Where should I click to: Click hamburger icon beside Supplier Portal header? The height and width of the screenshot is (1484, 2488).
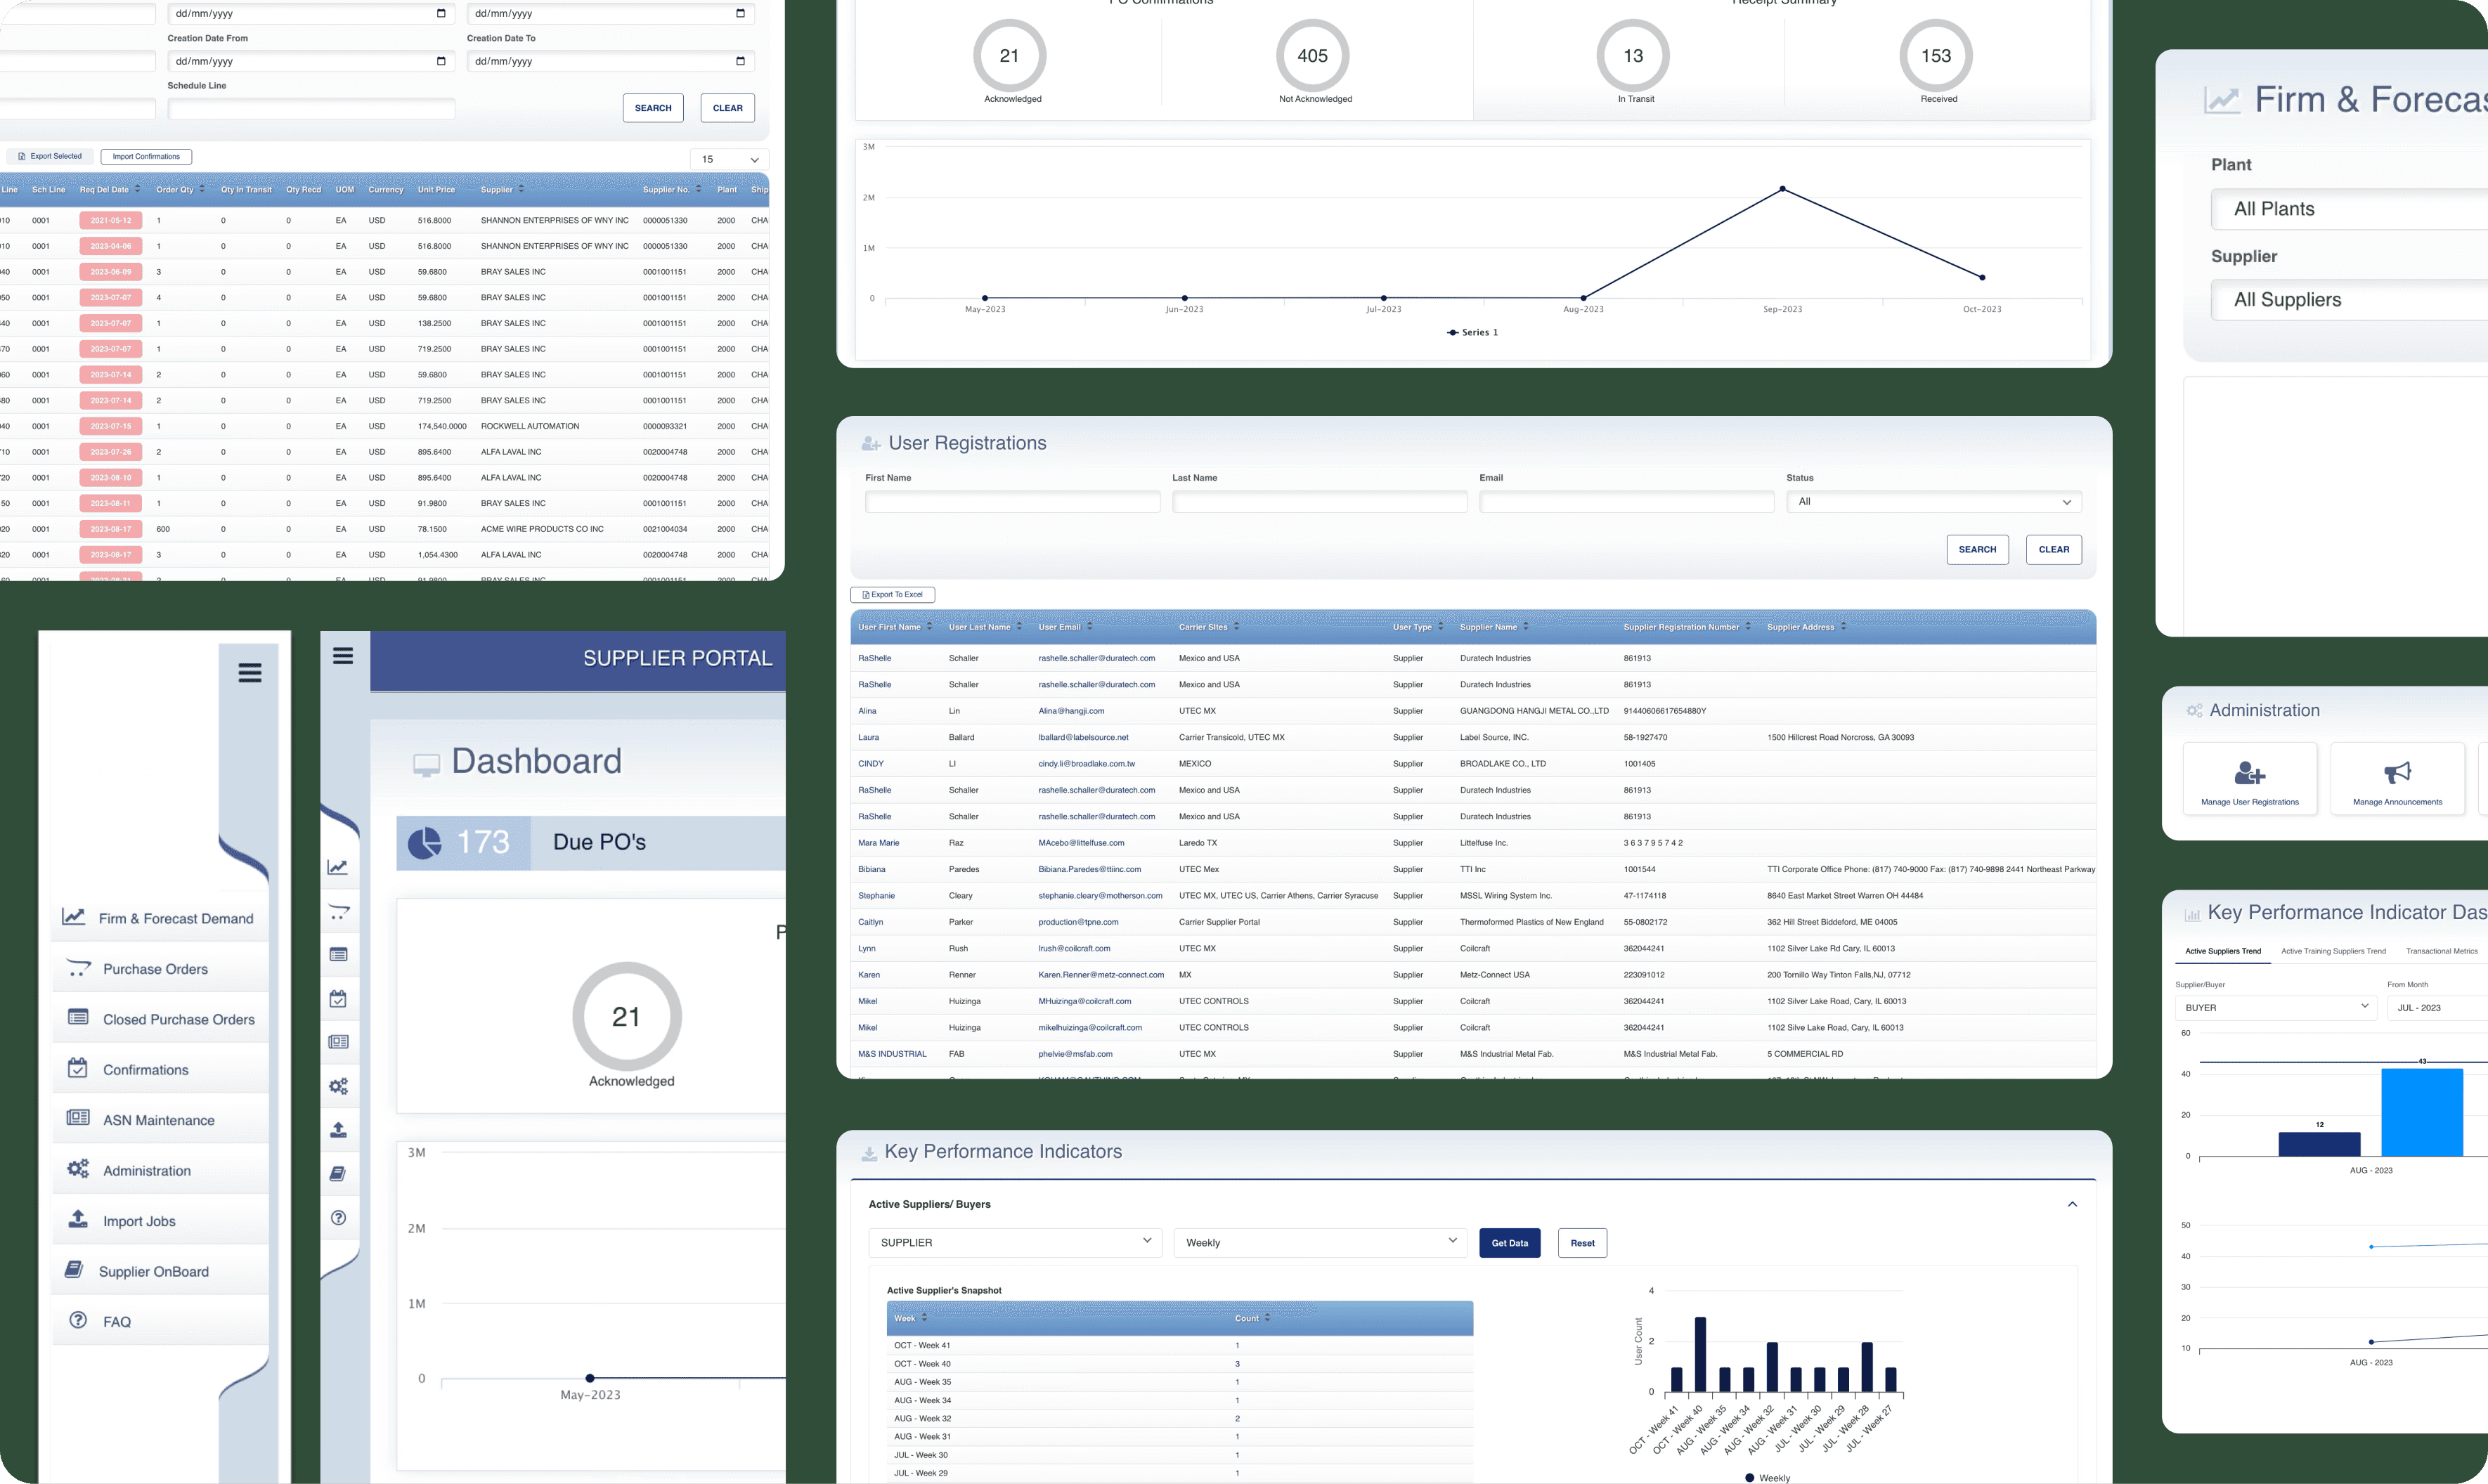(x=343, y=656)
